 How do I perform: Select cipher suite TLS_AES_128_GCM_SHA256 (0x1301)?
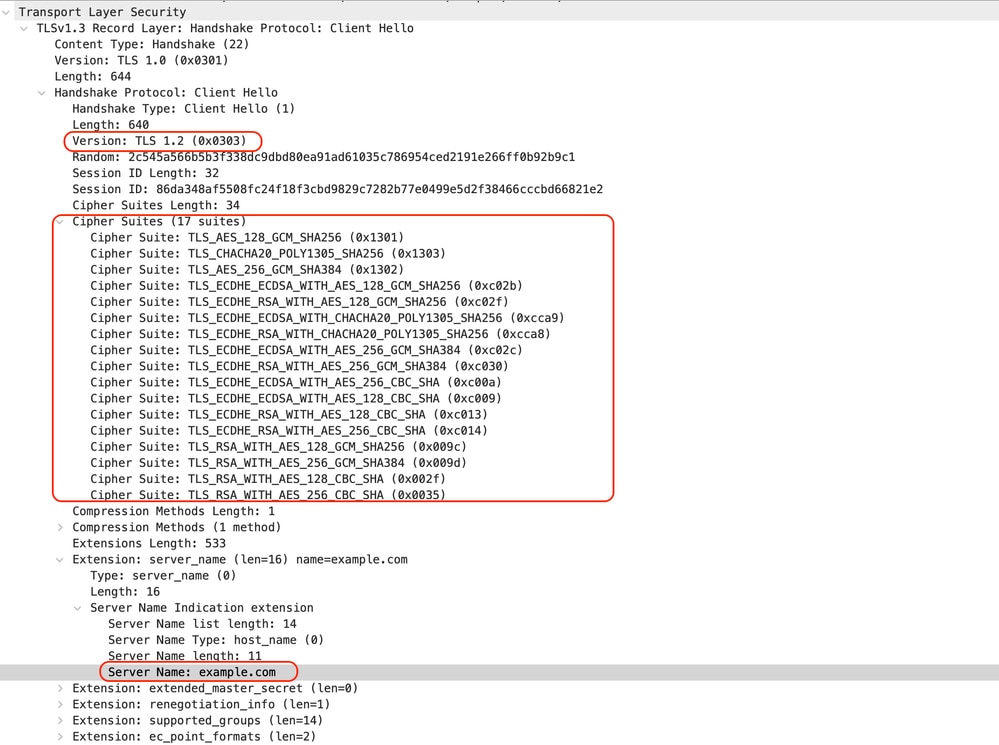point(247,238)
